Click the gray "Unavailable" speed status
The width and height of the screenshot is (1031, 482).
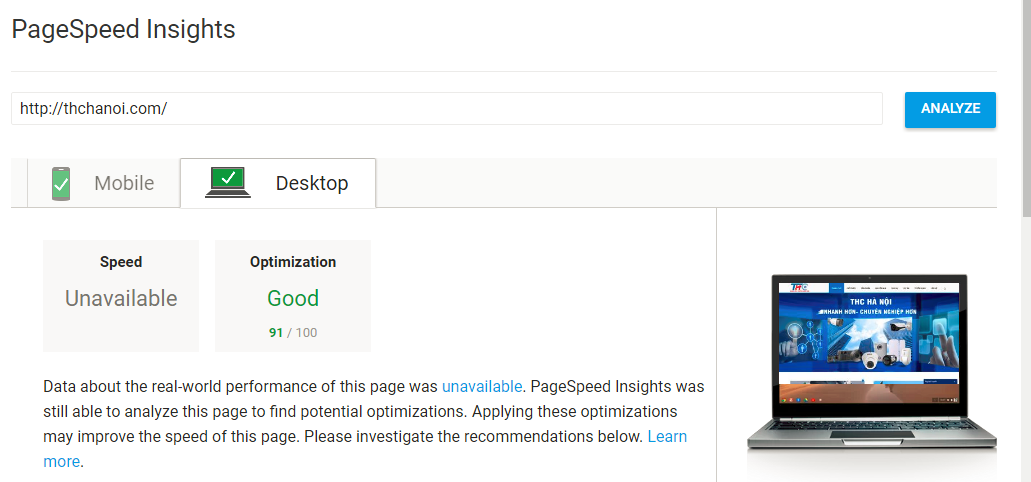click(121, 299)
